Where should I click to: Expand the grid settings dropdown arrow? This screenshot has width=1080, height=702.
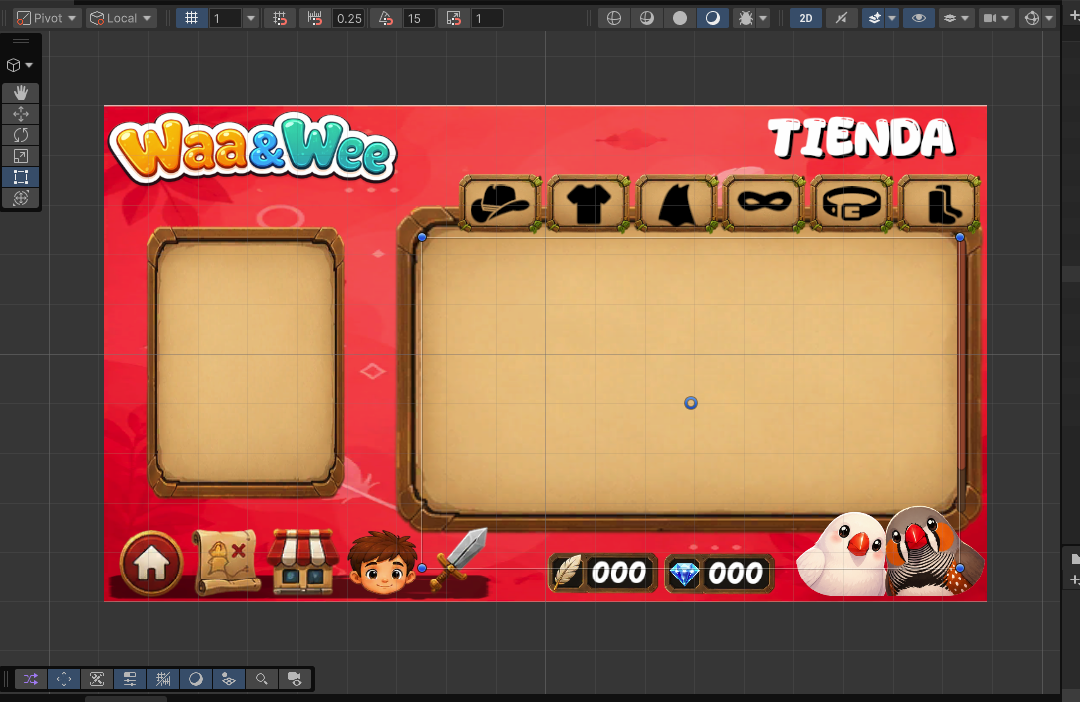251,18
